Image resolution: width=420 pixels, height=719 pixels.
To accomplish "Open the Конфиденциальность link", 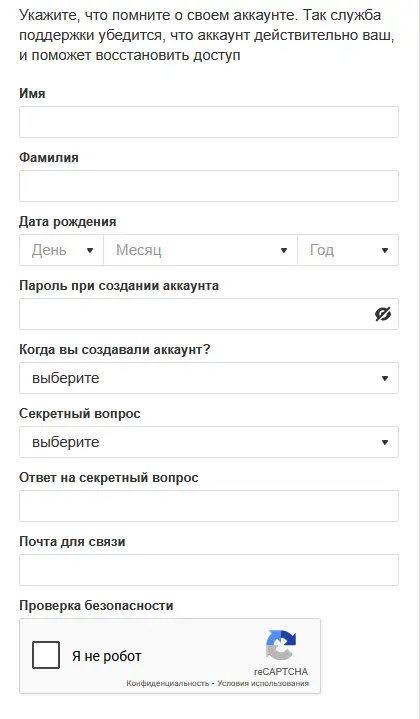I will 167,683.
